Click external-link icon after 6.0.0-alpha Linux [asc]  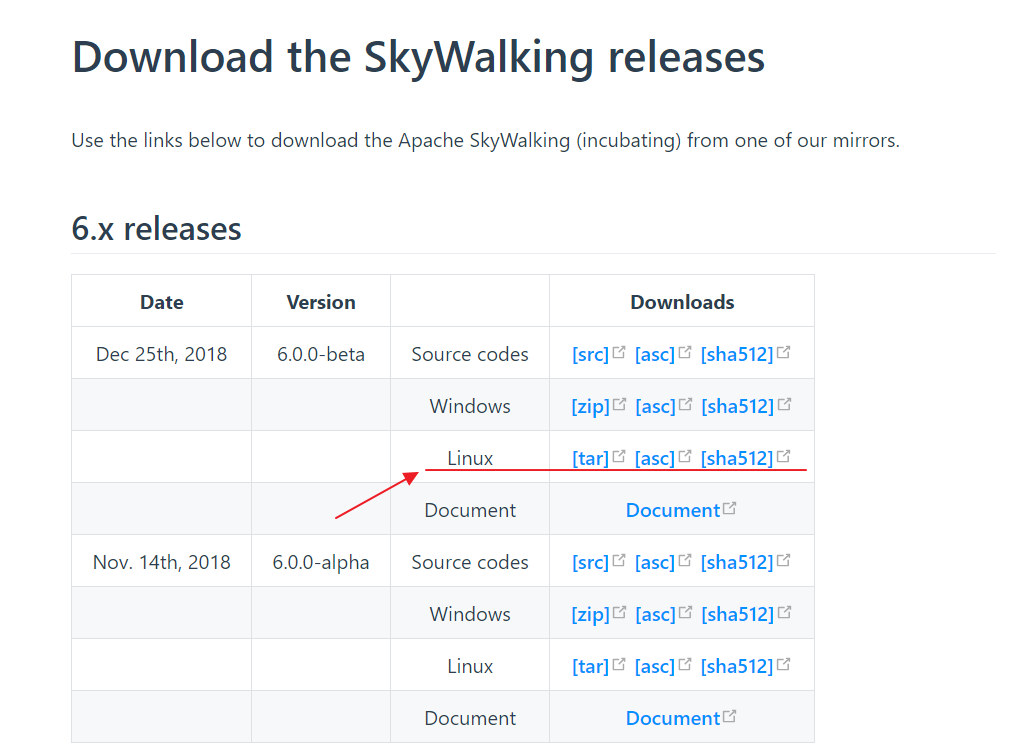point(685,663)
